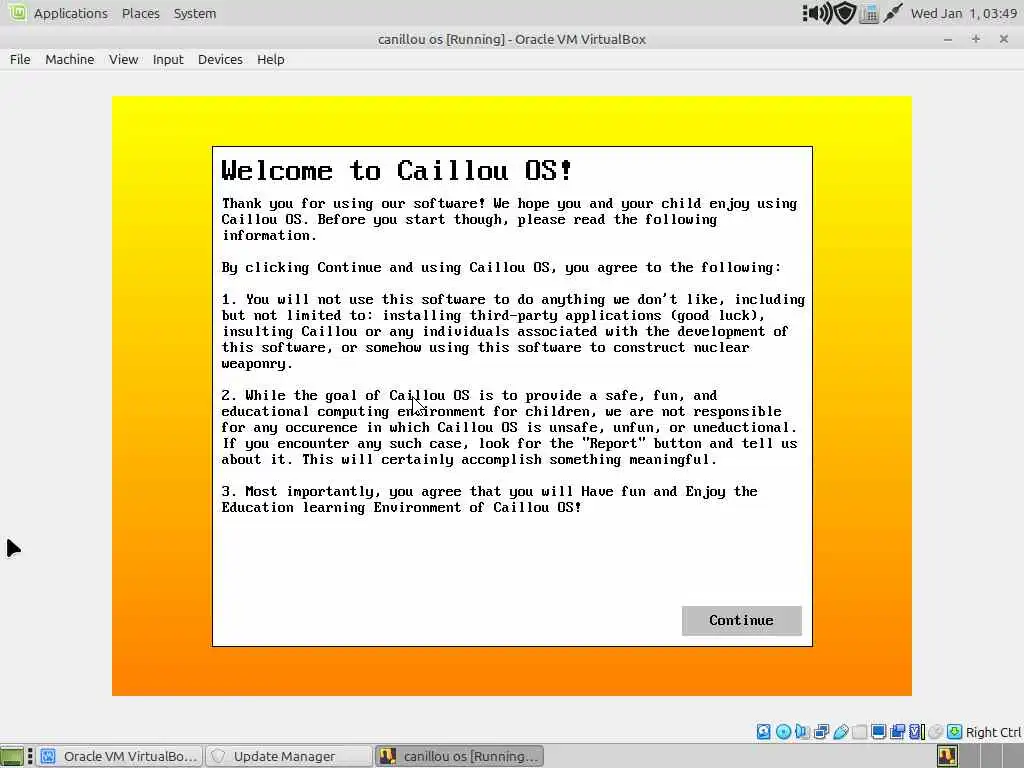Click the system monitor icon in the top tray
The width and height of the screenshot is (1024, 768).
click(869, 14)
